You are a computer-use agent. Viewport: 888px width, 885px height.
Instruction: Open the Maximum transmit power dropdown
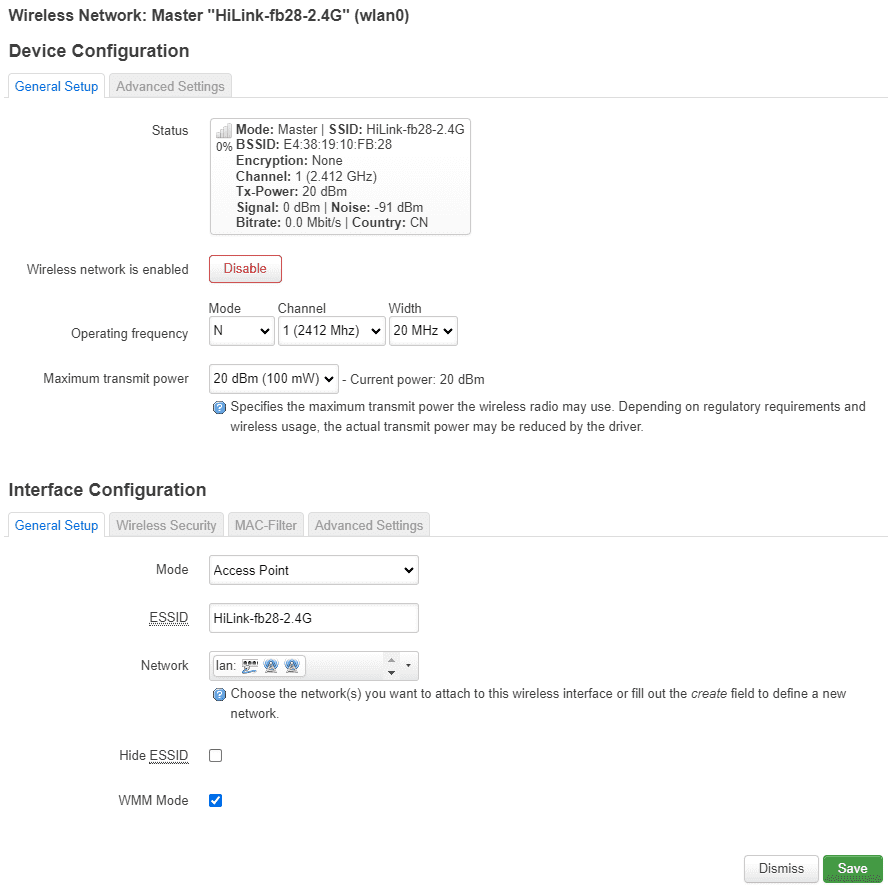[274, 380]
